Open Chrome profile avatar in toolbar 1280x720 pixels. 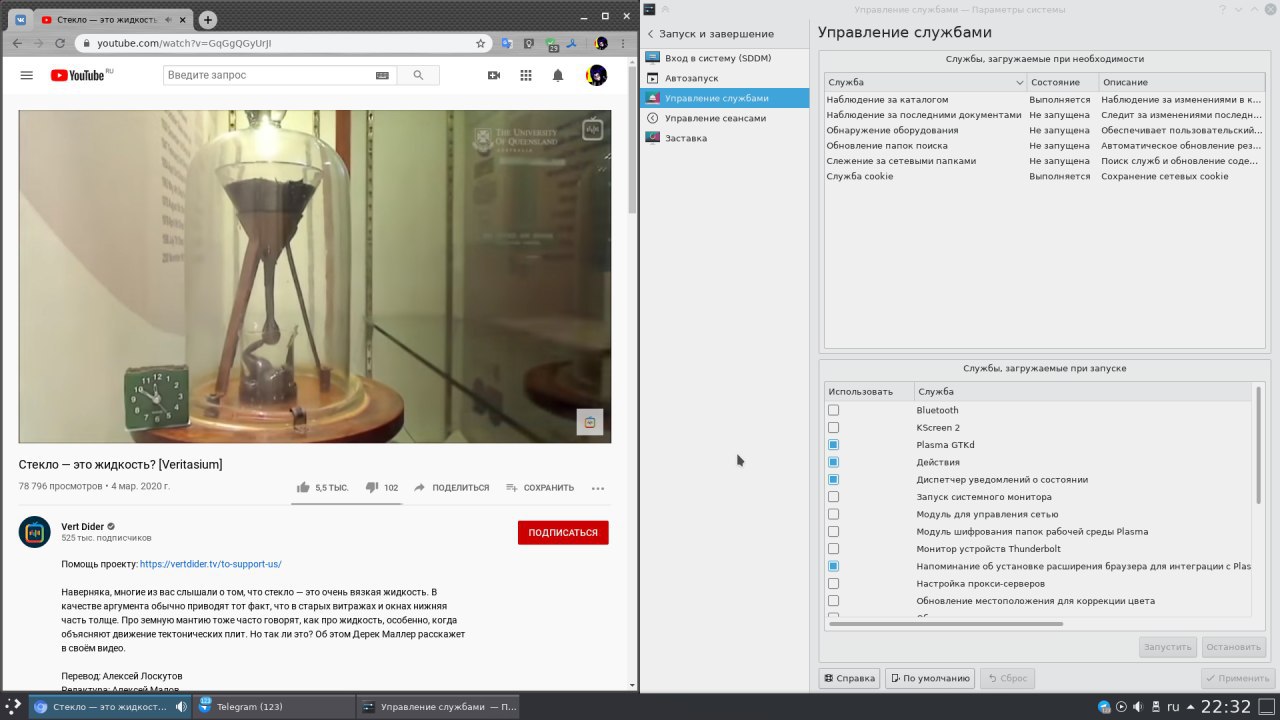[x=601, y=43]
